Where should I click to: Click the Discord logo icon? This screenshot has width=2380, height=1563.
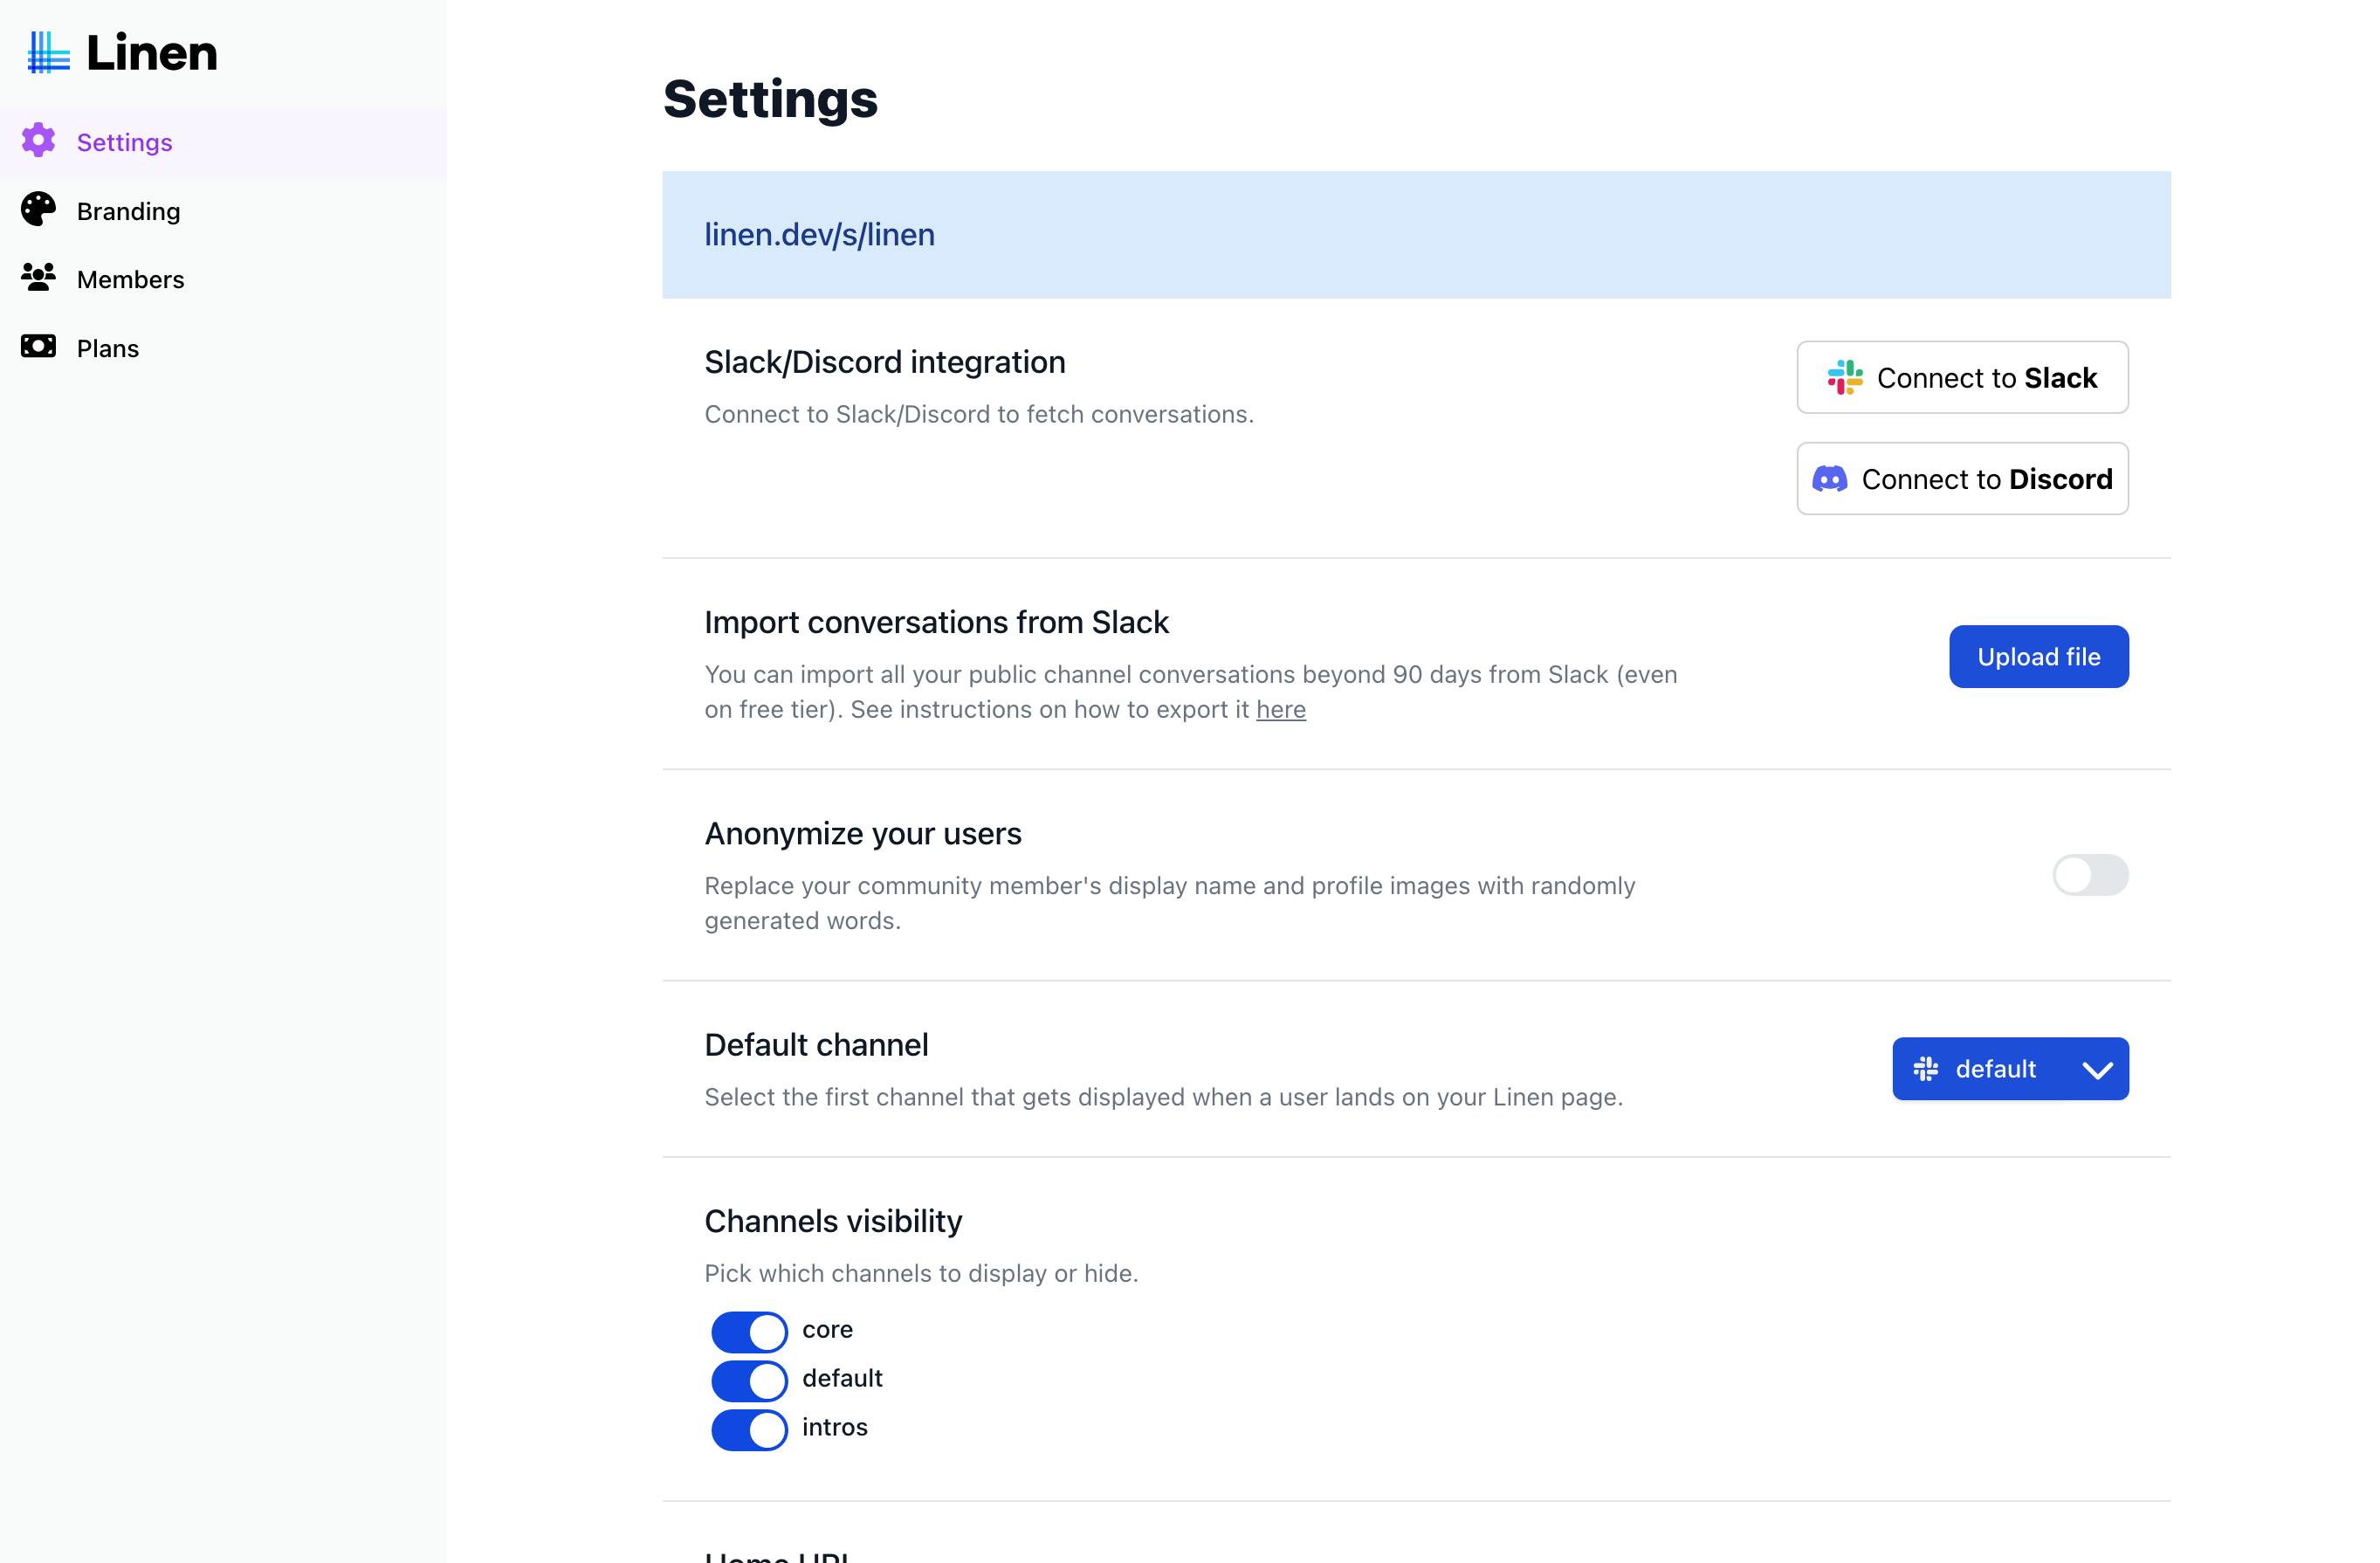(1830, 479)
